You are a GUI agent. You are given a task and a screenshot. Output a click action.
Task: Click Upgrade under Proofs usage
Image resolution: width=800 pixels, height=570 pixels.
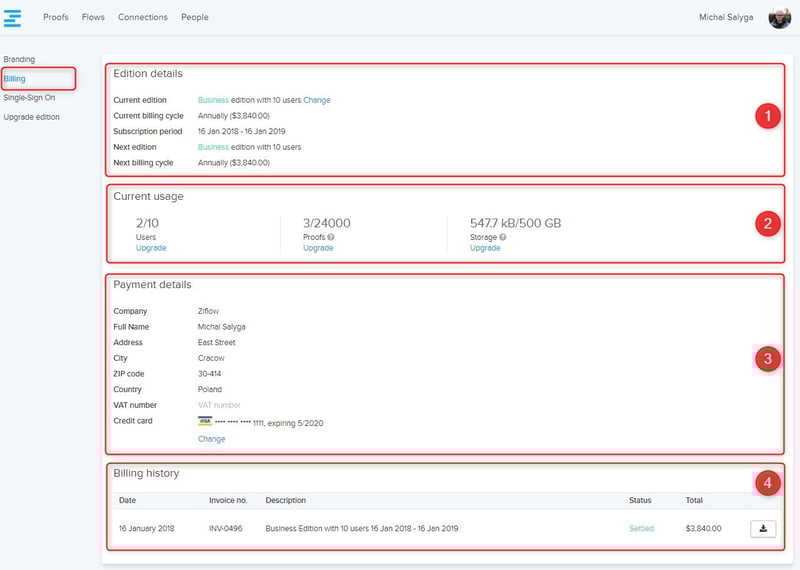pos(318,248)
